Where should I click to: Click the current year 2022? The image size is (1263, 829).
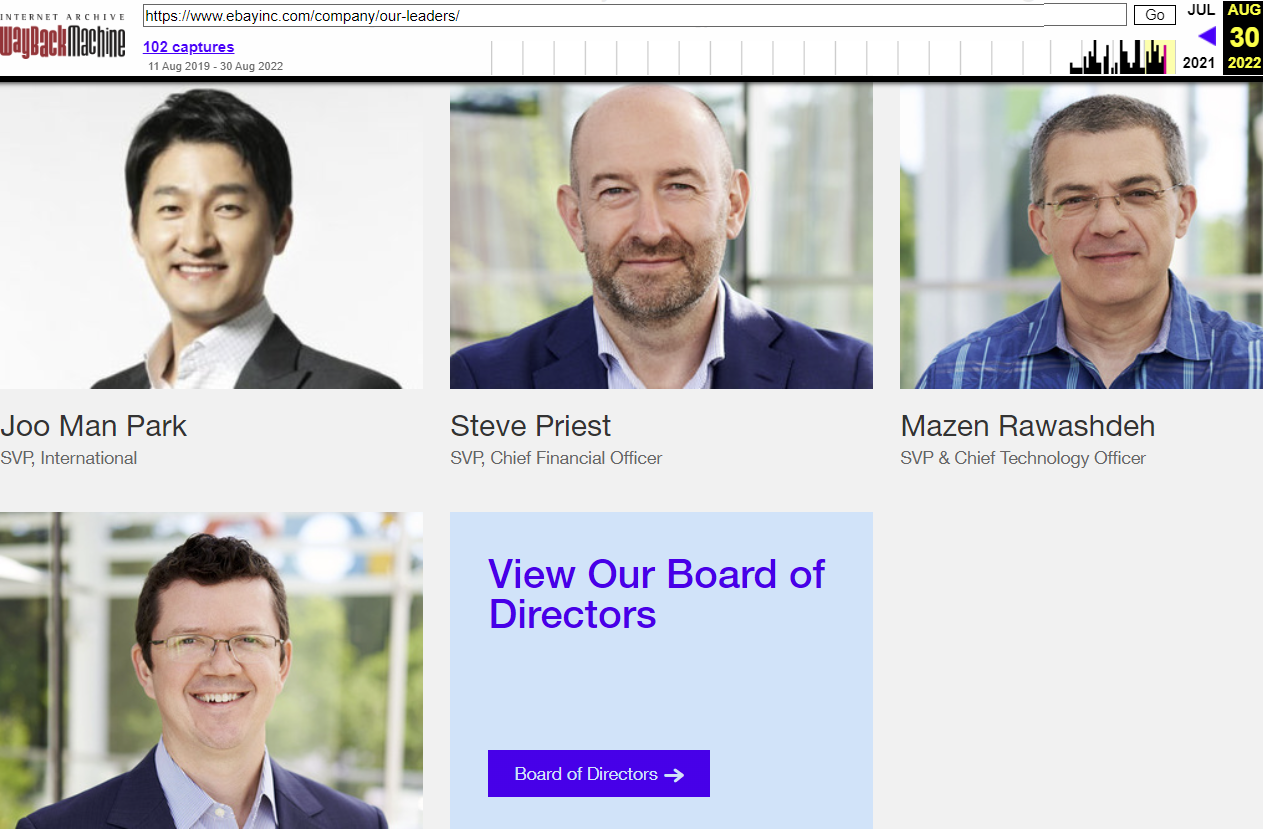point(1244,63)
